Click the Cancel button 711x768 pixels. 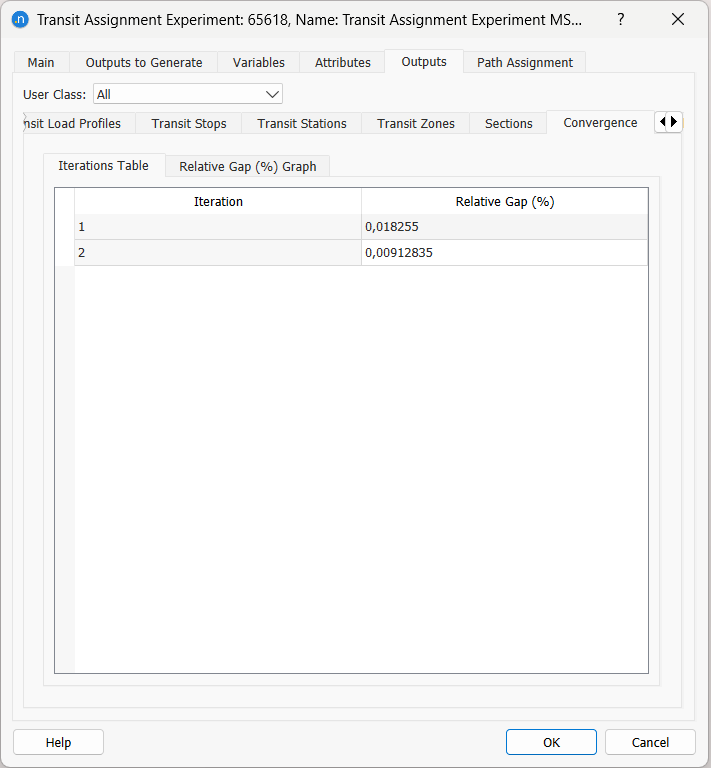pyautogui.click(x=651, y=742)
